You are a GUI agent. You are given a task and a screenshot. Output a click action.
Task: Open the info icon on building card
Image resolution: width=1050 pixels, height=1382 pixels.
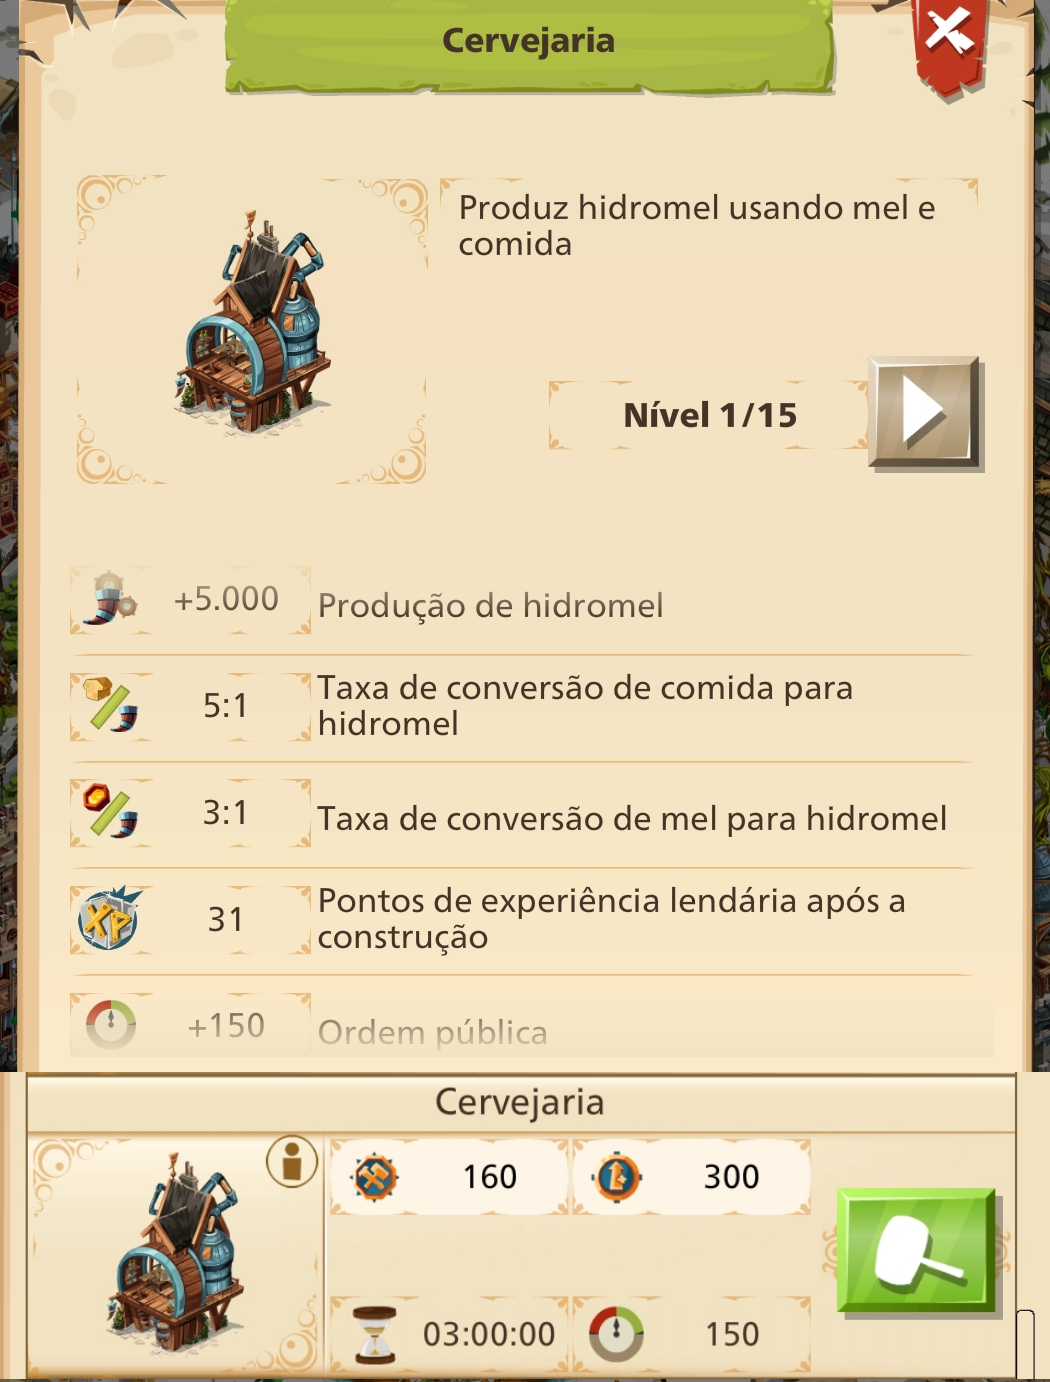click(x=292, y=1162)
